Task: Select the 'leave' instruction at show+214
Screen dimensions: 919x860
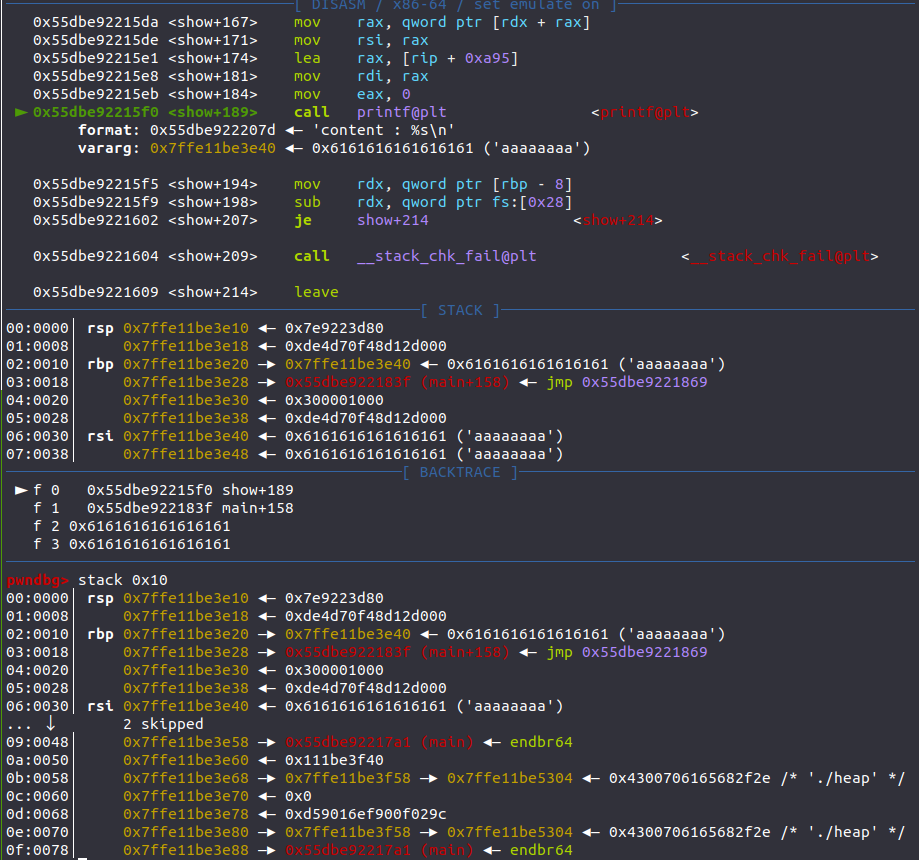Action: (x=316, y=292)
